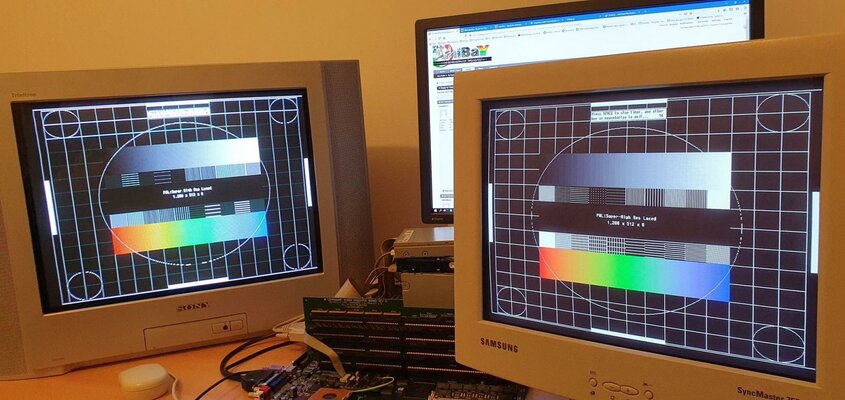This screenshot has width=845, height=400.
Task: Click the top-right corner circle on Samsung screen
Action: coord(782,112)
